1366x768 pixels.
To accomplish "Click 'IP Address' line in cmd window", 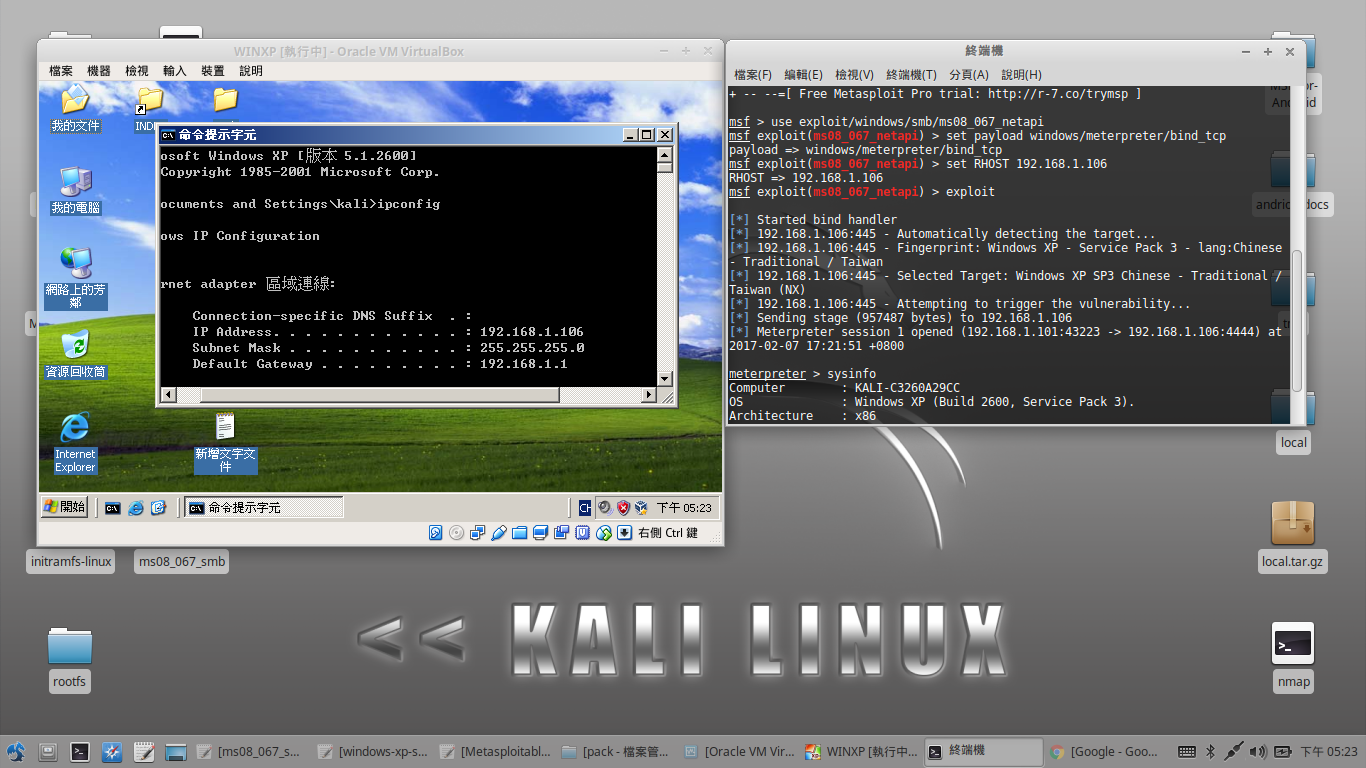I will [388, 331].
